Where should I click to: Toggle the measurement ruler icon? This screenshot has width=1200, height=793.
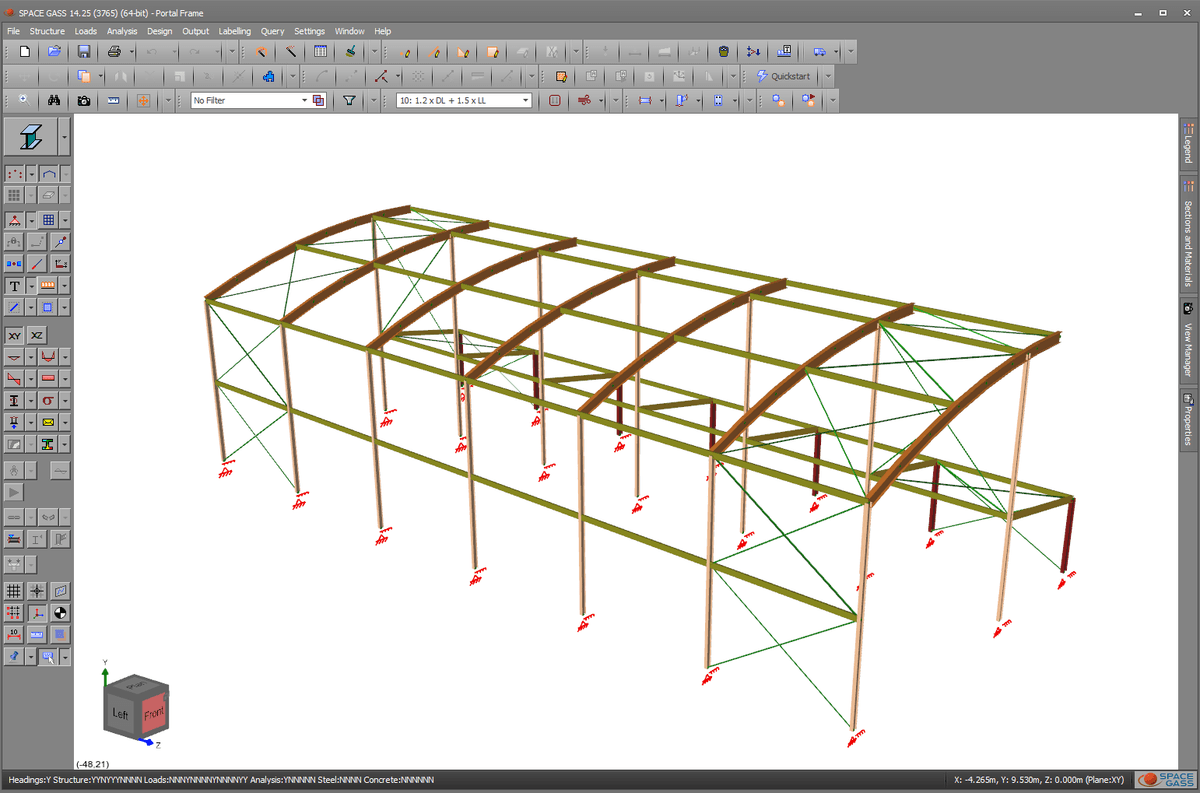coord(113,100)
